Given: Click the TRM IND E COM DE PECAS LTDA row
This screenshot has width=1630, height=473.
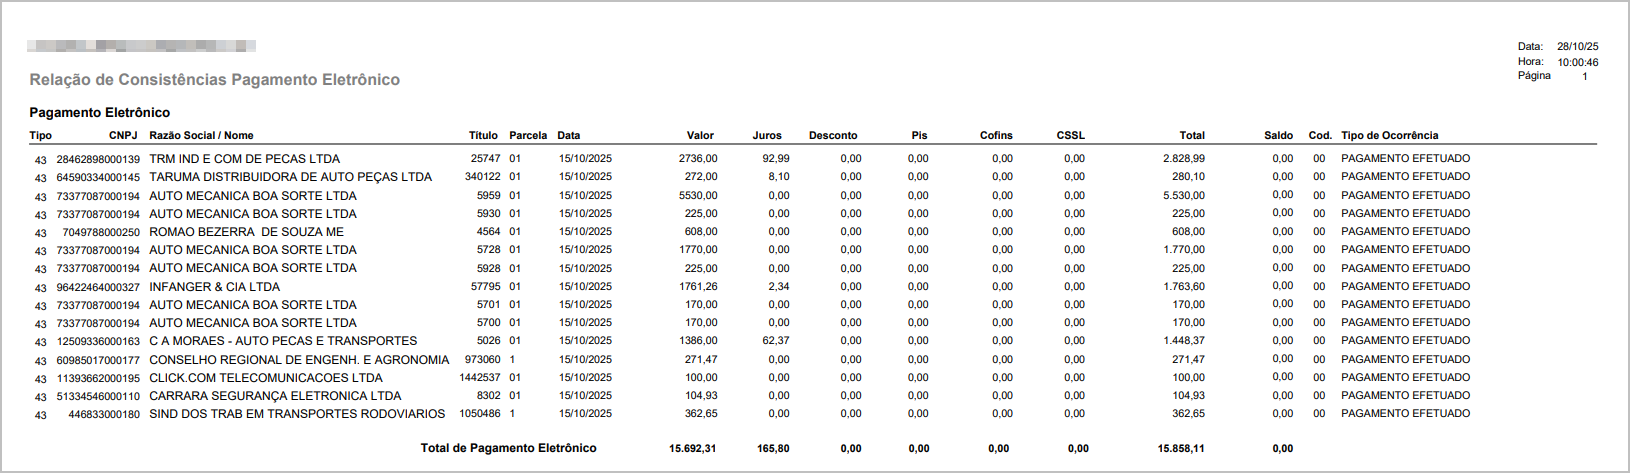Looking at the screenshot, I should tap(244, 159).
